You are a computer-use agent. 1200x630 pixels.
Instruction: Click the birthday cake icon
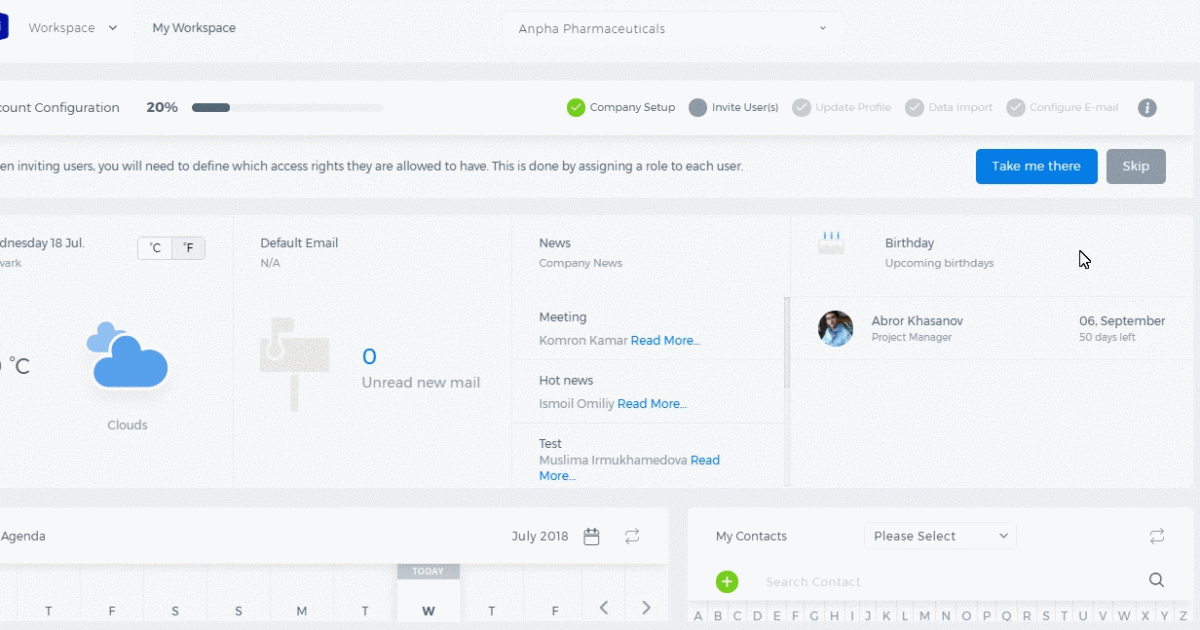pyautogui.click(x=831, y=242)
